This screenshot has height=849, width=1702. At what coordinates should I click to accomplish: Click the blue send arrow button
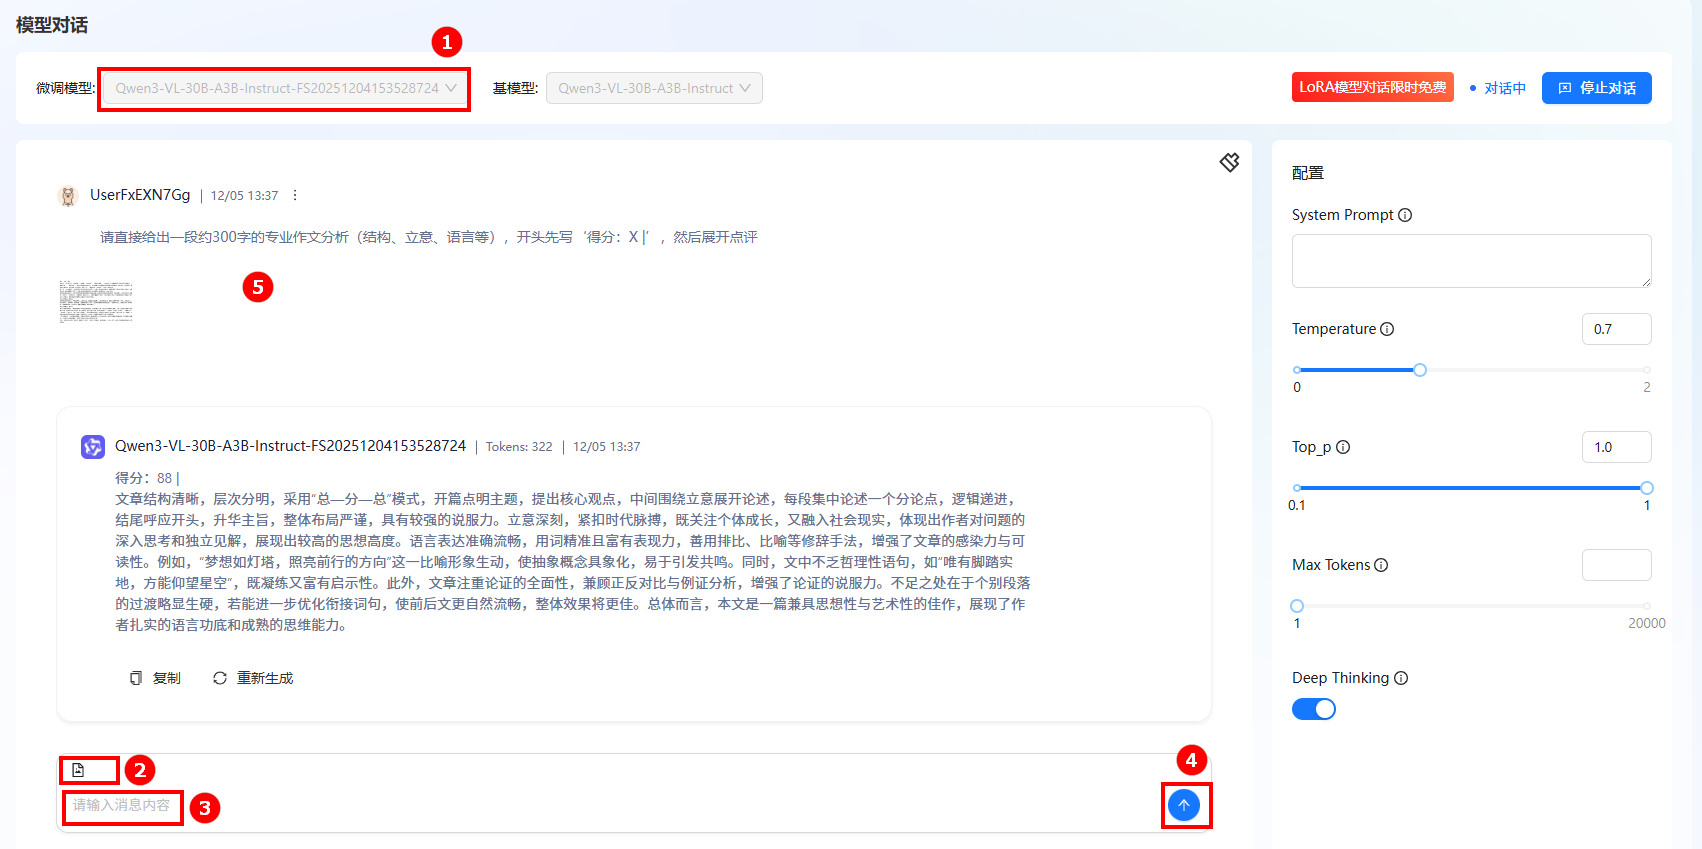[x=1184, y=805]
